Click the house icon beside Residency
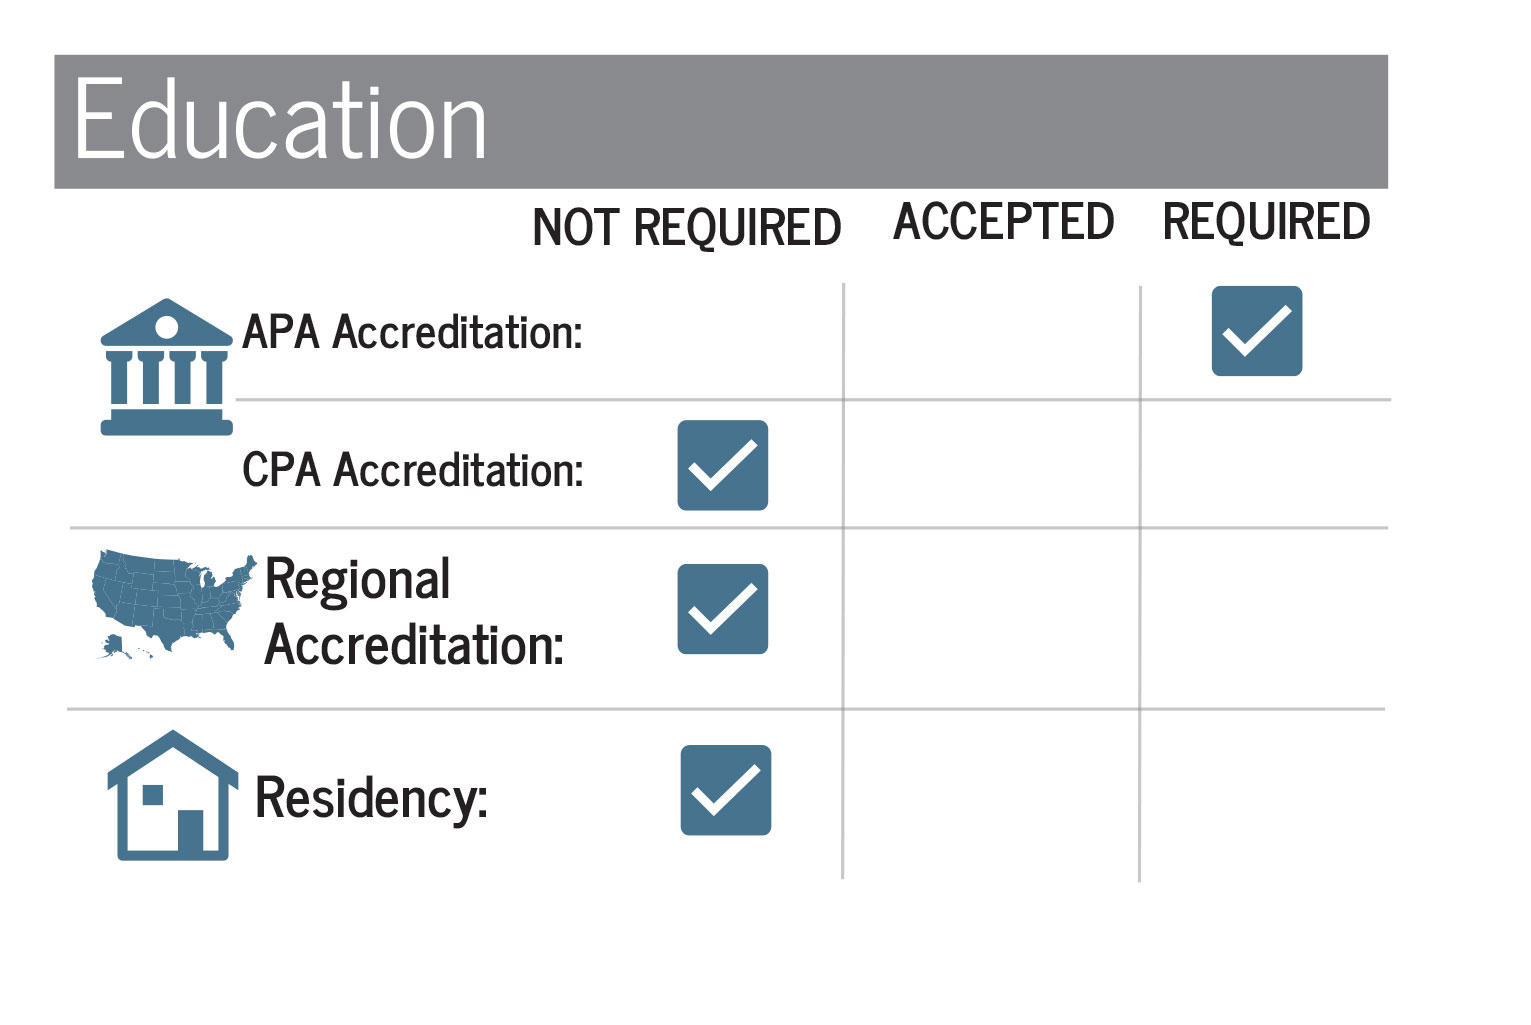 click(172, 796)
